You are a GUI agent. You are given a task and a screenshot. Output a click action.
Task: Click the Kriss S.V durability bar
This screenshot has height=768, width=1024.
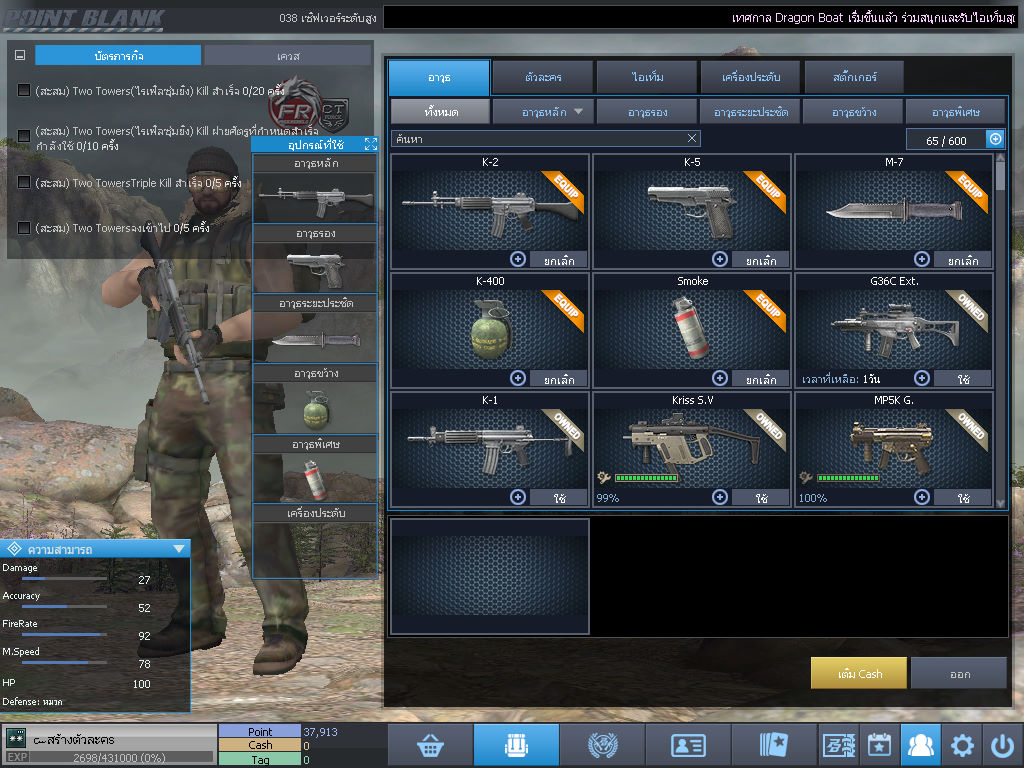click(x=646, y=478)
